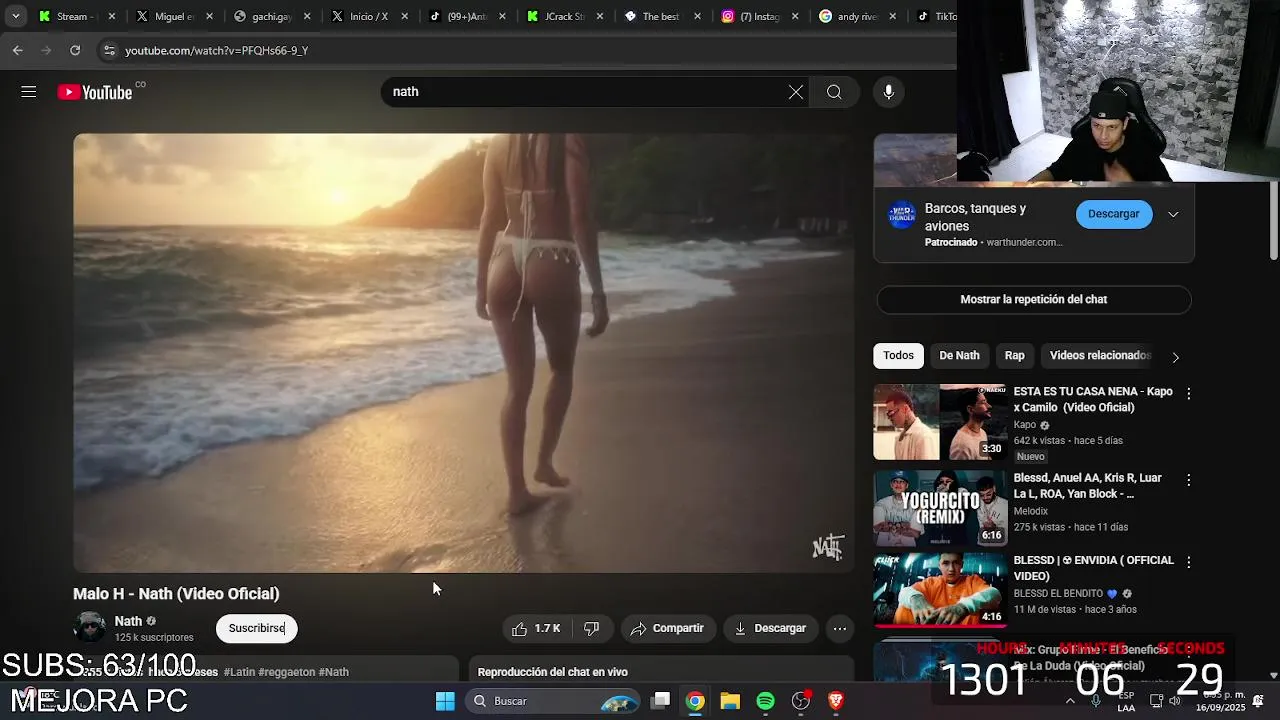Image resolution: width=1280 pixels, height=720 pixels.
Task: Open File Explorer from the taskbar
Action: [x=730, y=701]
